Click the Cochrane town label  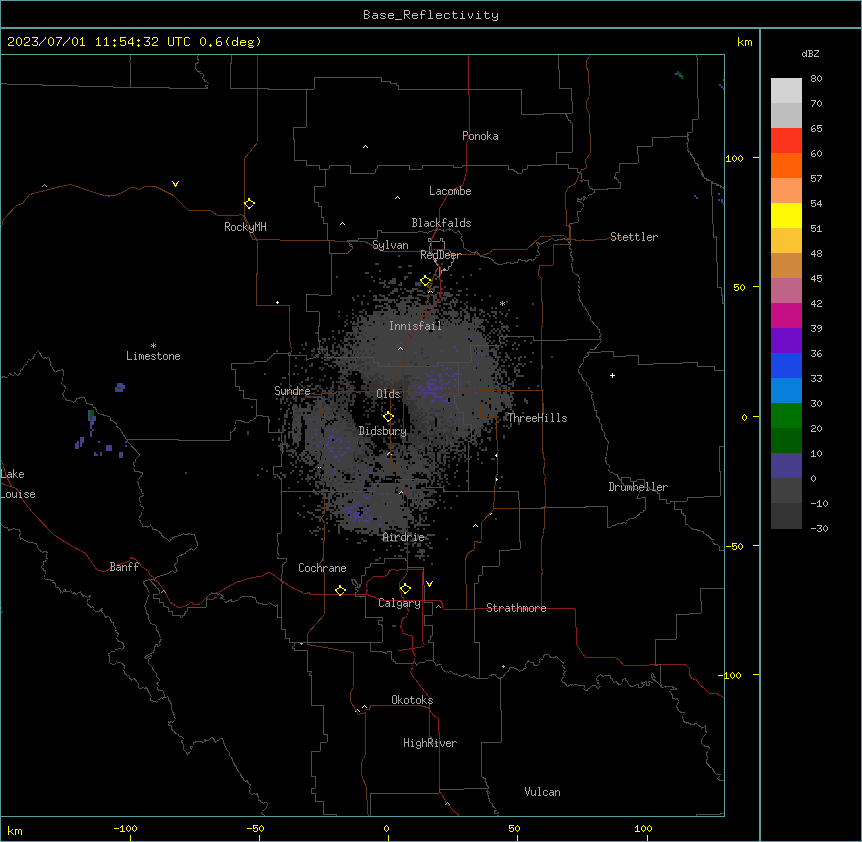coord(322,568)
